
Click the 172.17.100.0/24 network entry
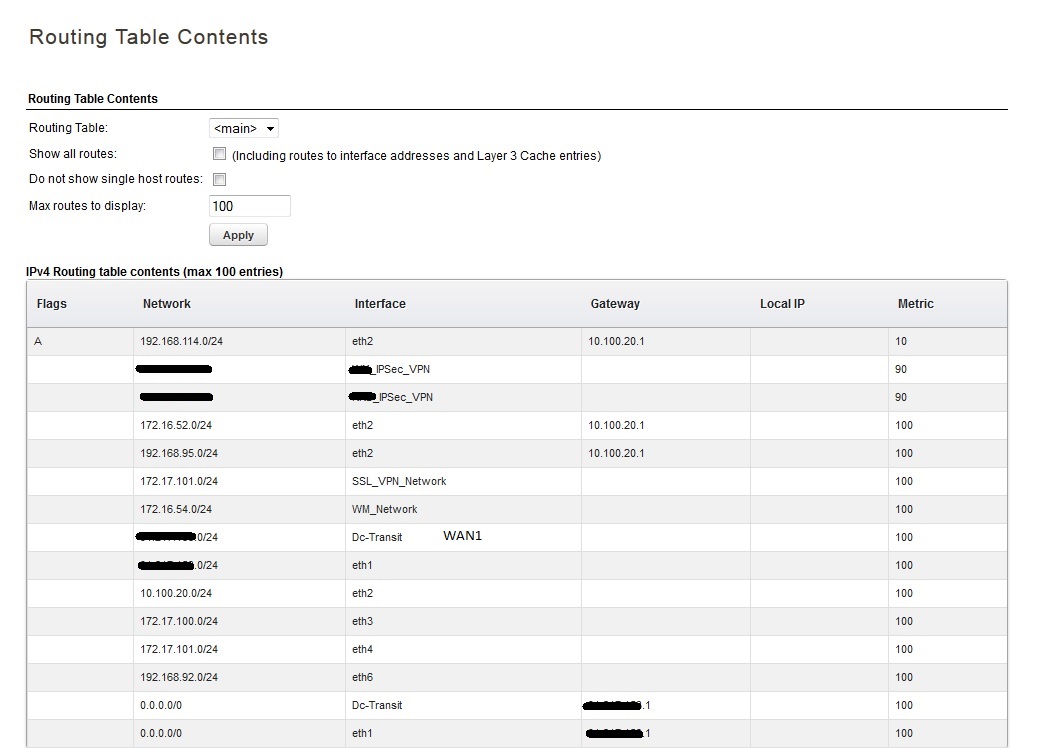click(x=179, y=621)
